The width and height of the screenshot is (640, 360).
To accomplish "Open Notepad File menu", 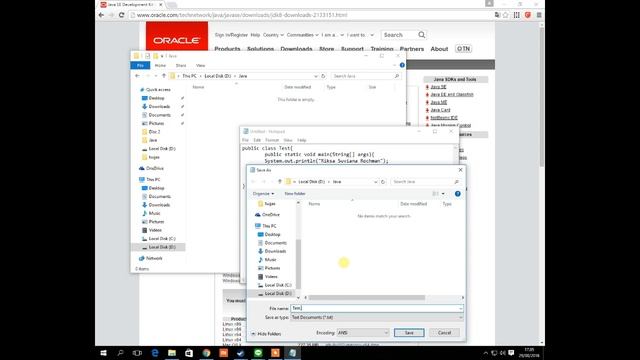I will coord(245,140).
